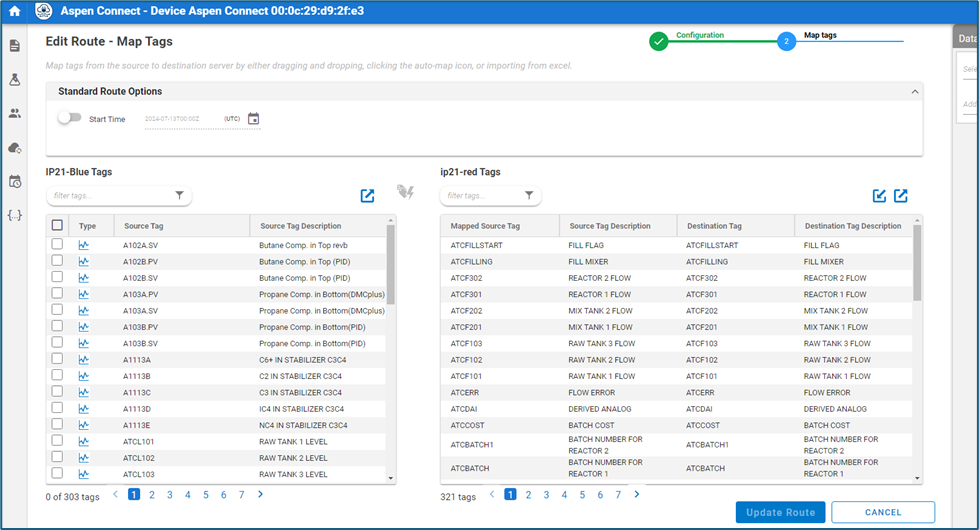Click filter funnel icon for ip21-red tags

coord(529,195)
